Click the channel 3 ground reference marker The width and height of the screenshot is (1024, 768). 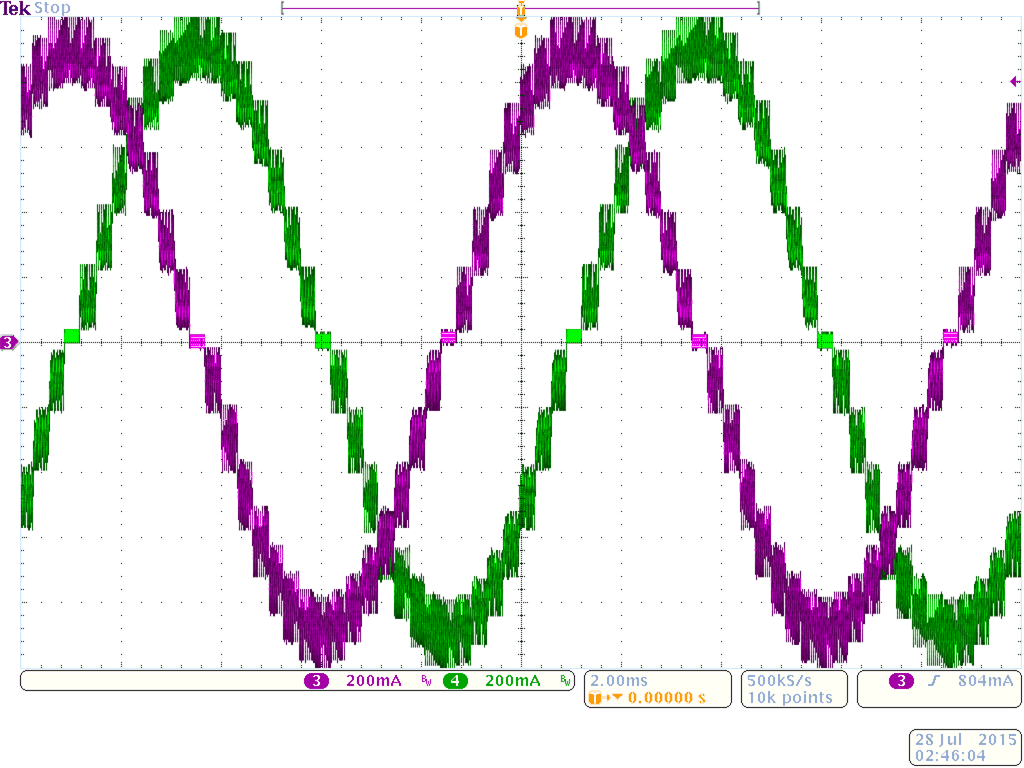click(7, 342)
